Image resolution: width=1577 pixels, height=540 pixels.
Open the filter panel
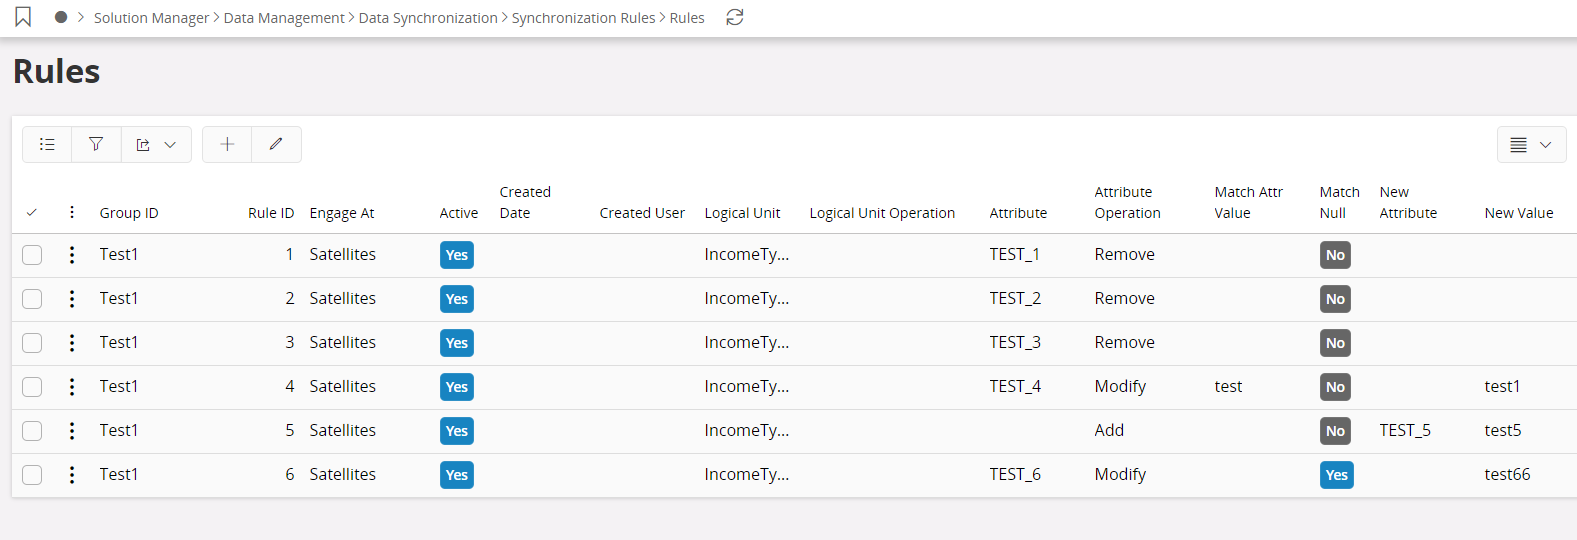(96, 144)
